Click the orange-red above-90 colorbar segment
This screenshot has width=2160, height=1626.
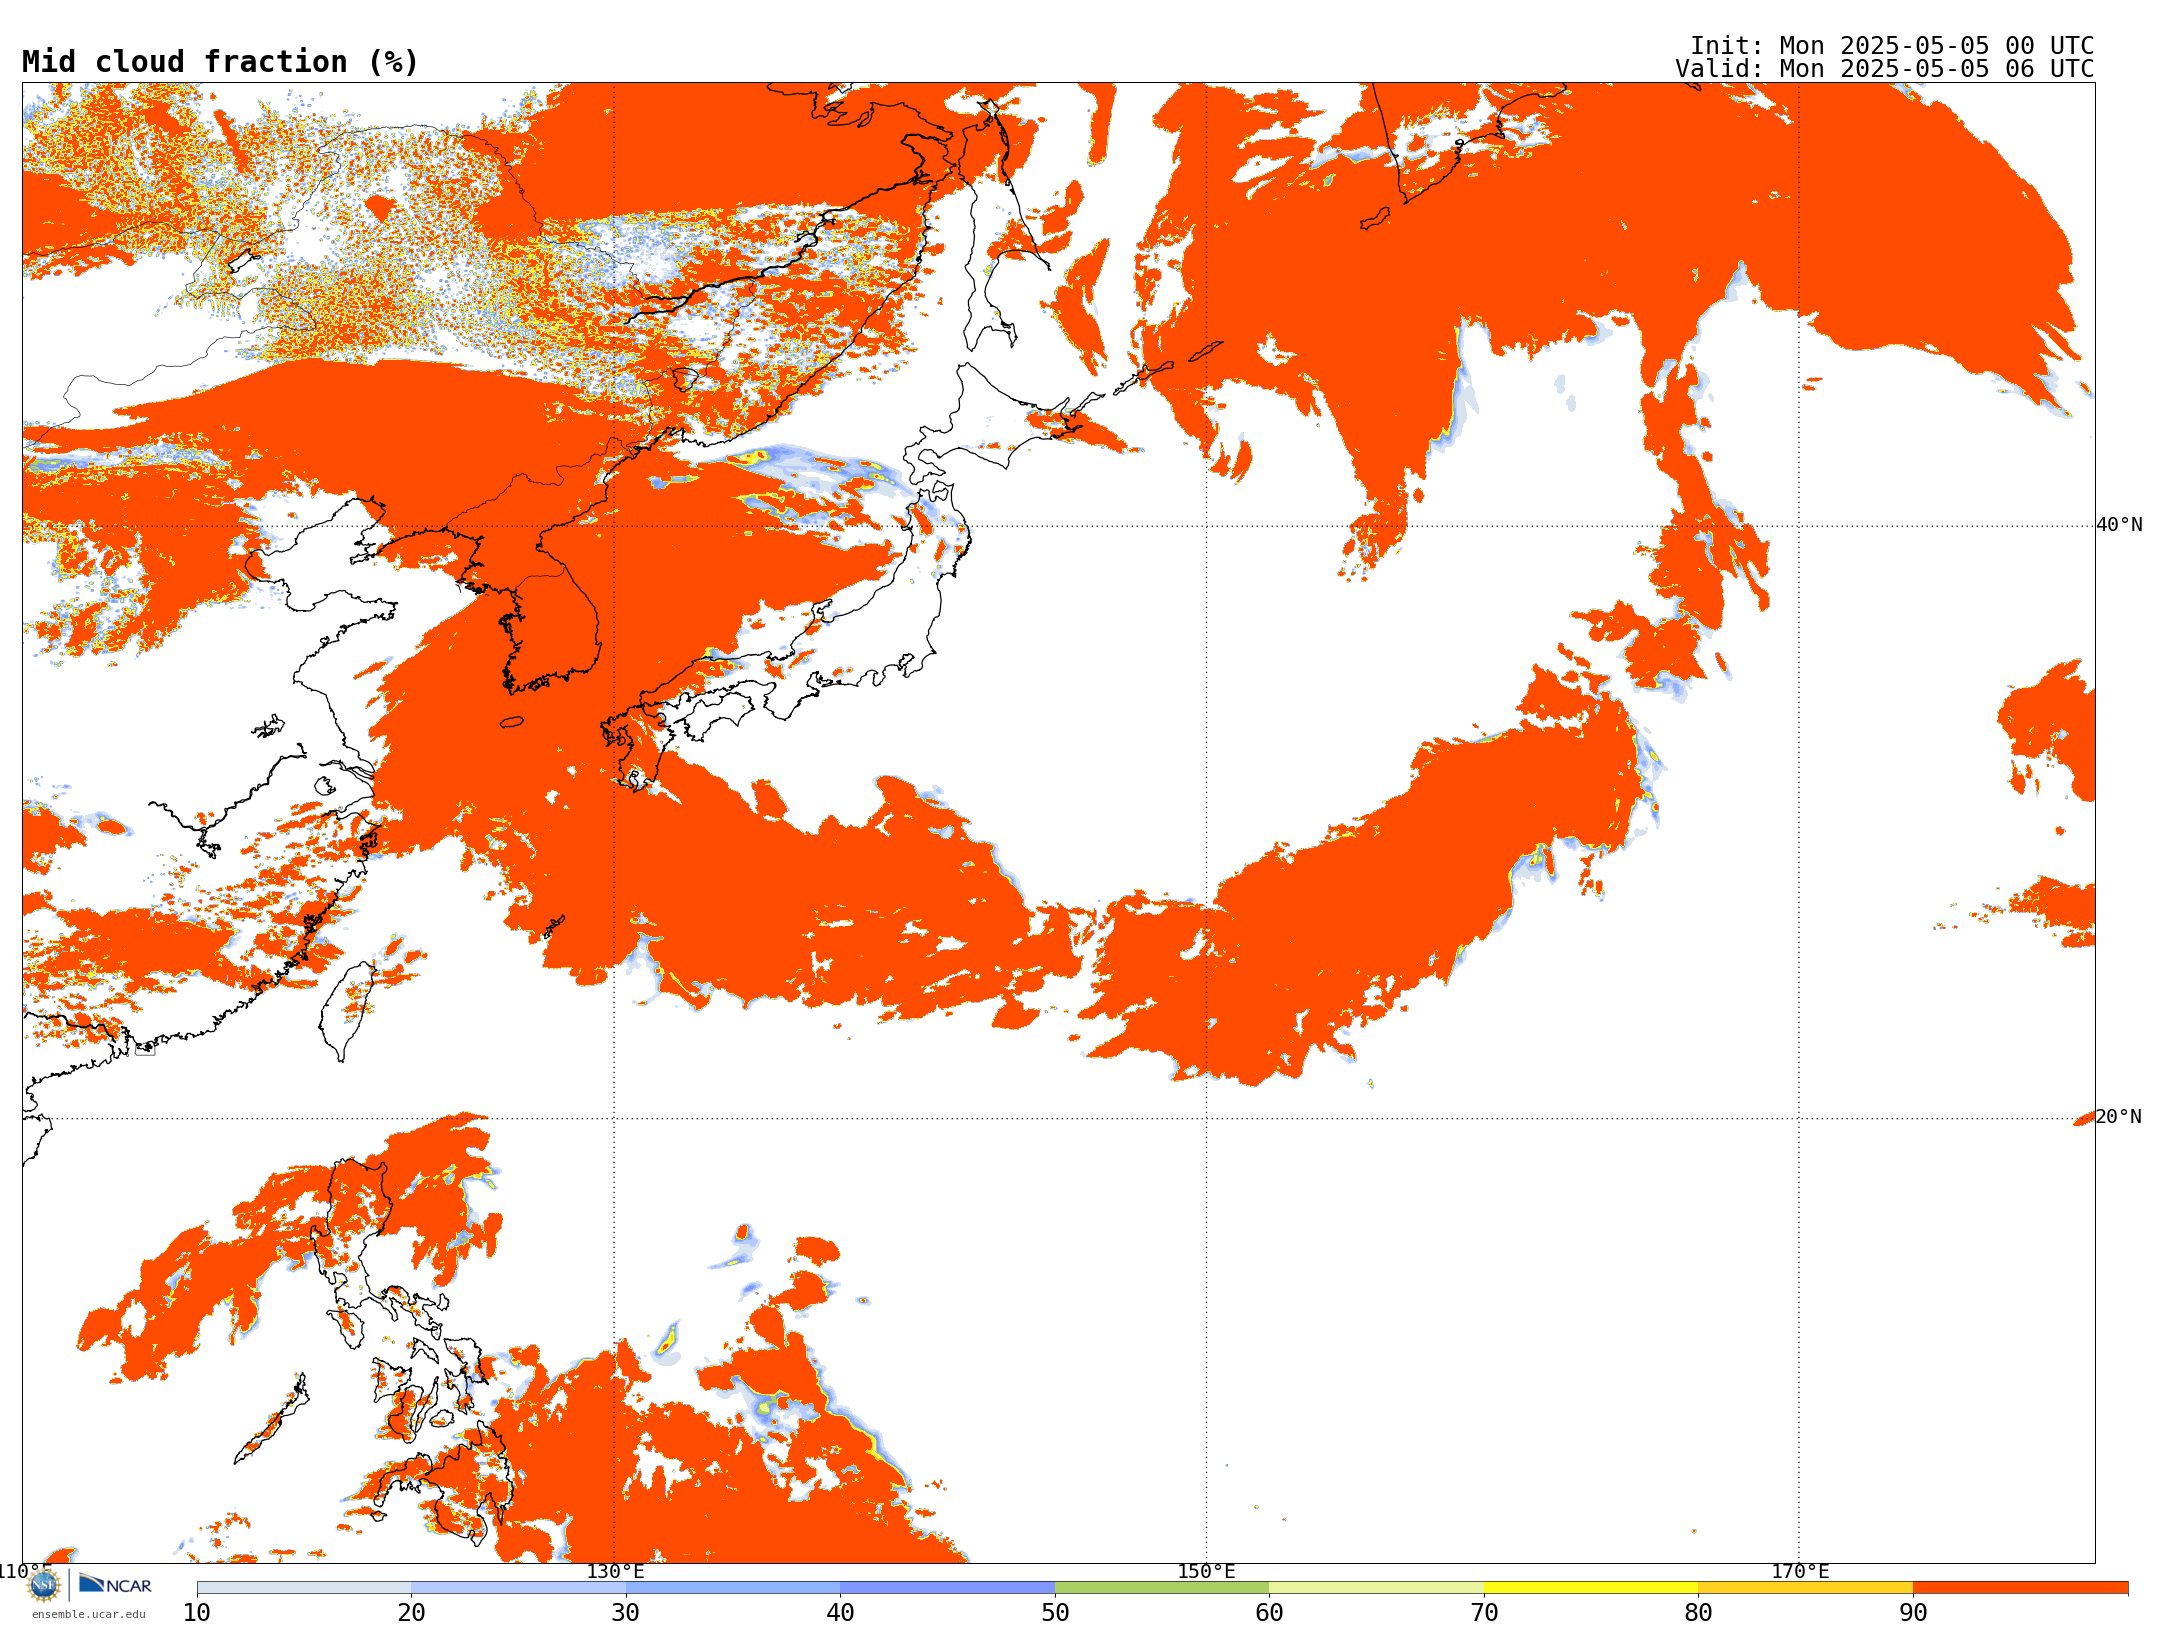pos(2020,1588)
